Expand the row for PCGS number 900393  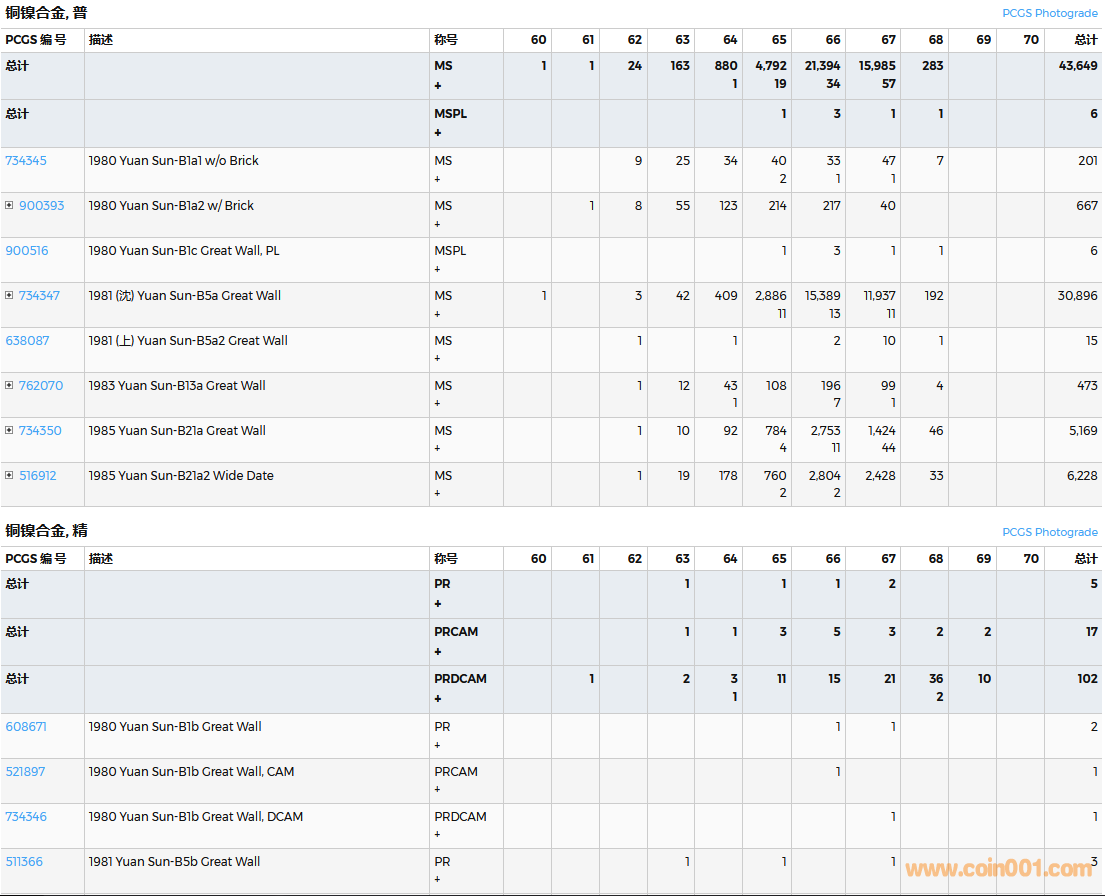(x=9, y=205)
